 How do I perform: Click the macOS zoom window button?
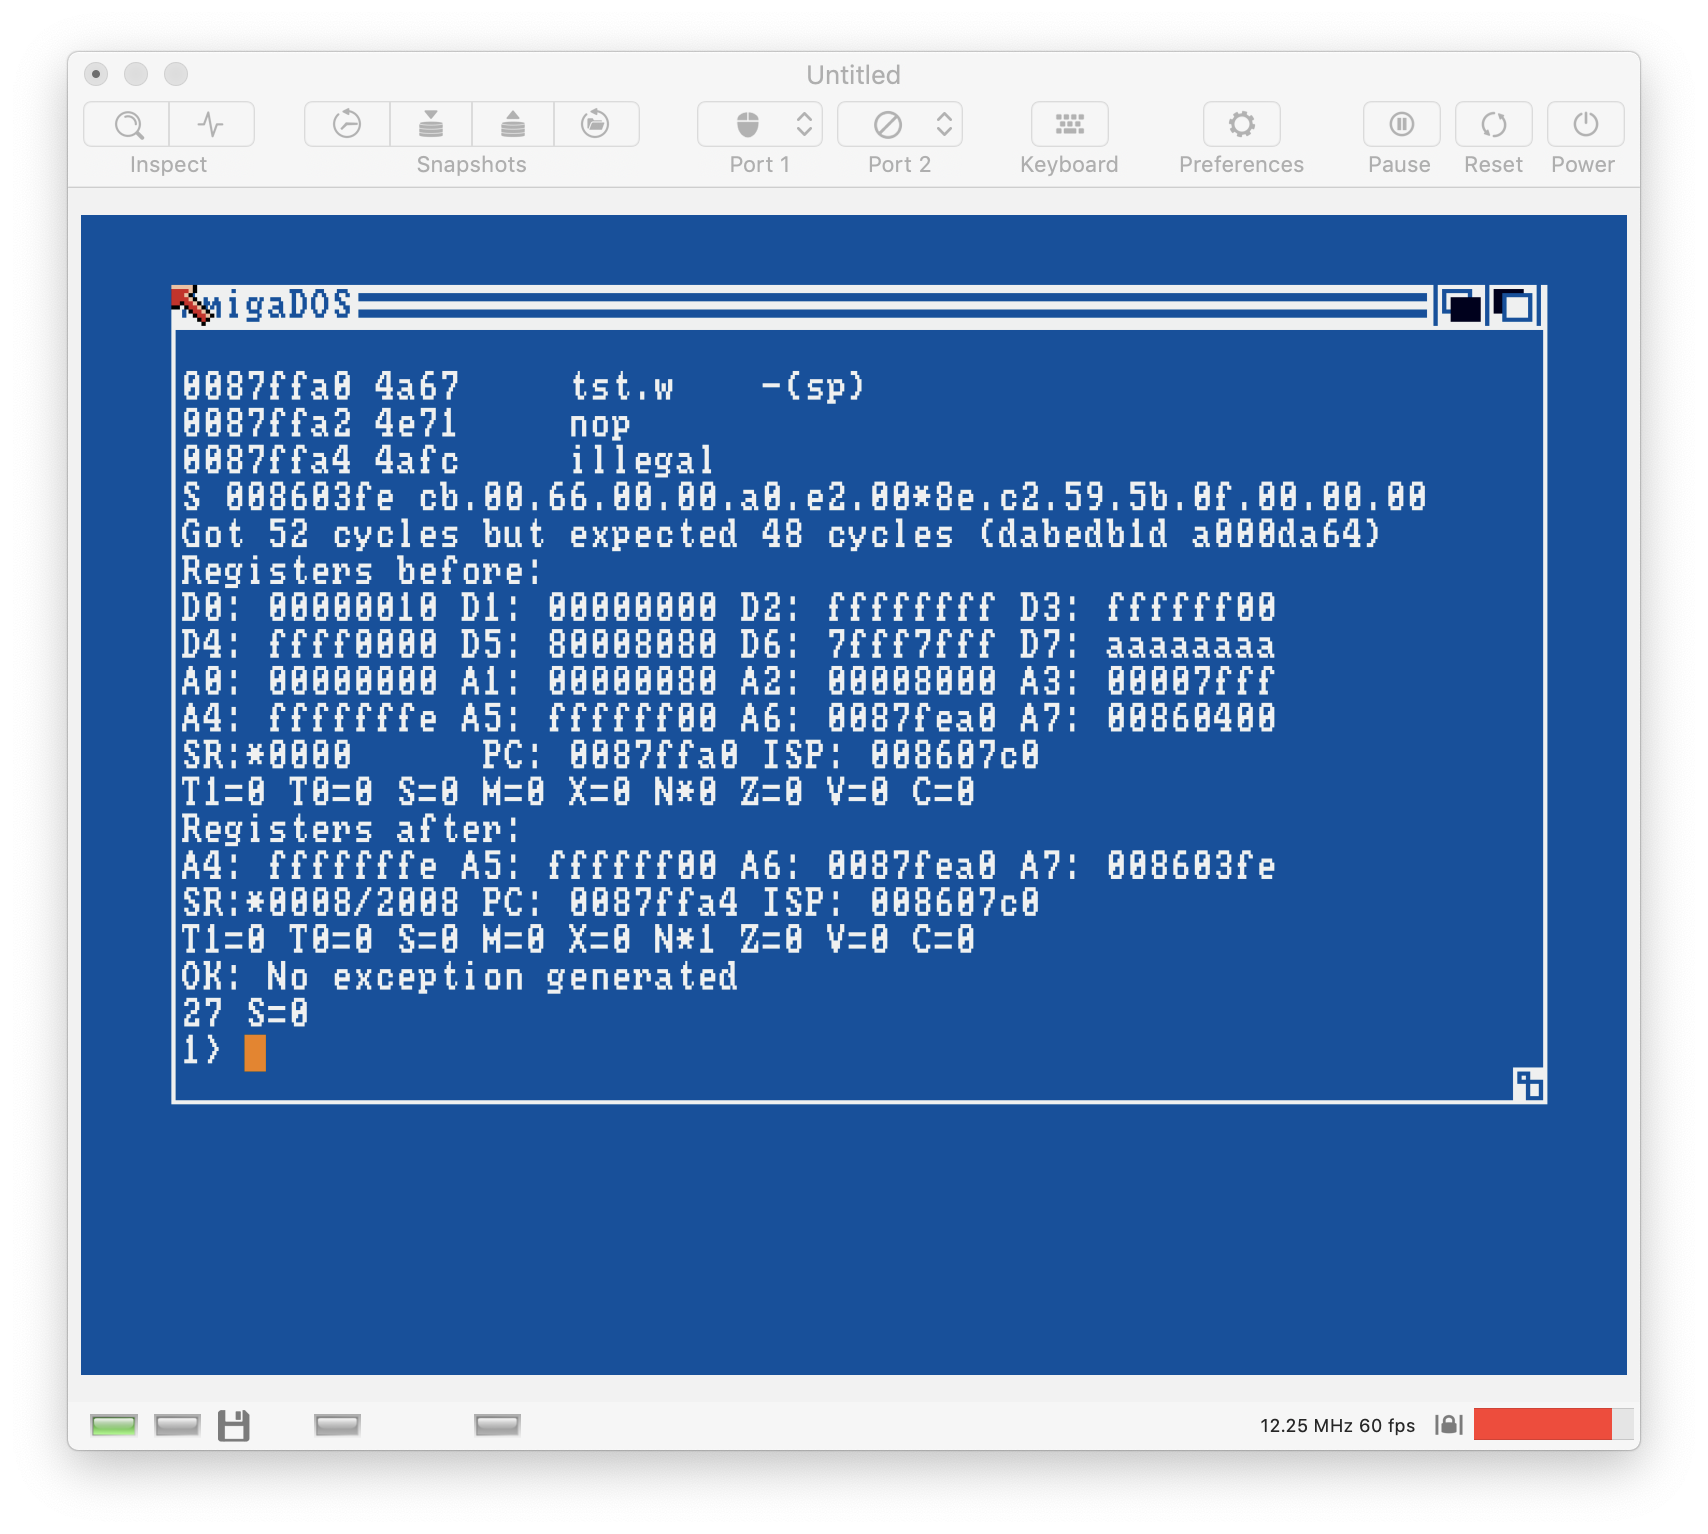coord(176,74)
